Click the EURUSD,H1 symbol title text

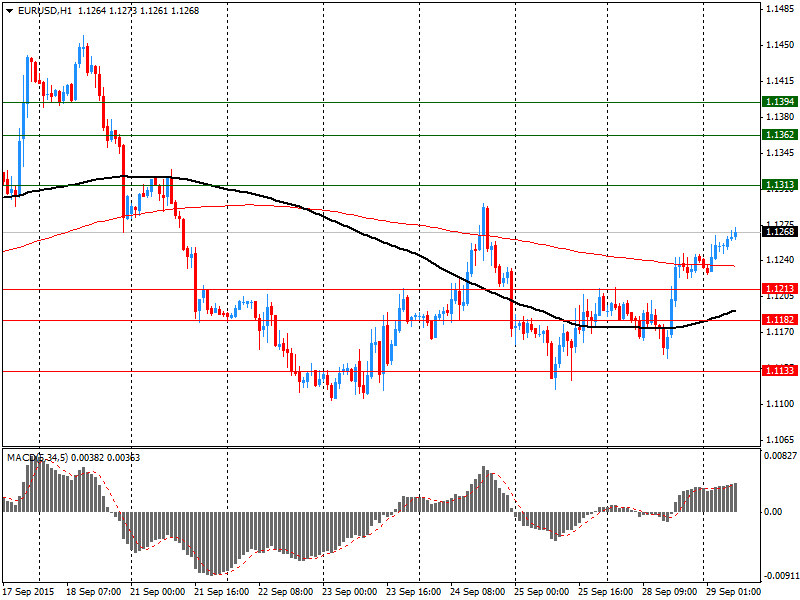point(45,11)
